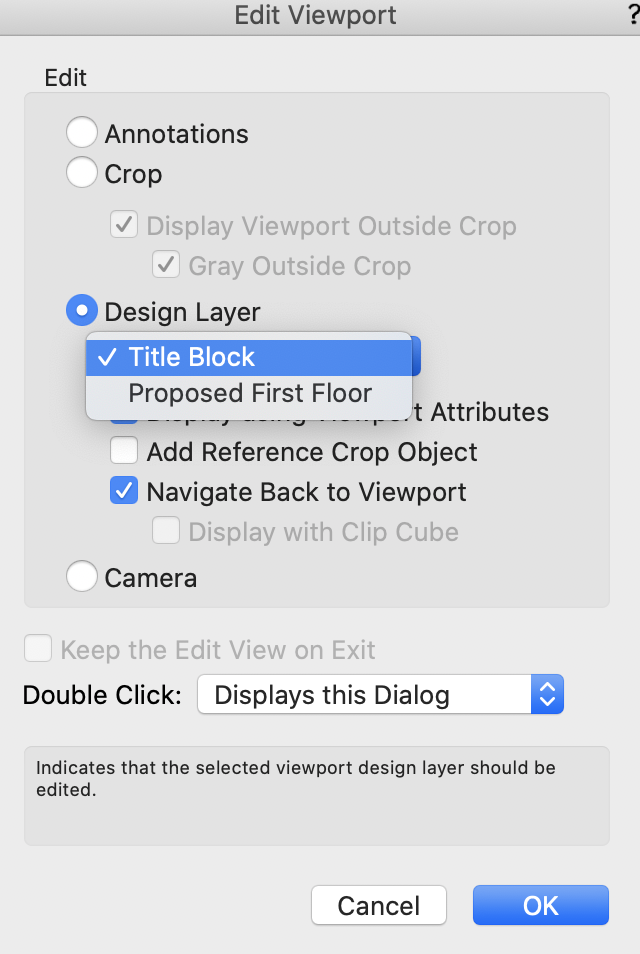640x954 pixels.
Task: Toggle Display with Clip Cube
Action: pyautogui.click(x=166, y=531)
